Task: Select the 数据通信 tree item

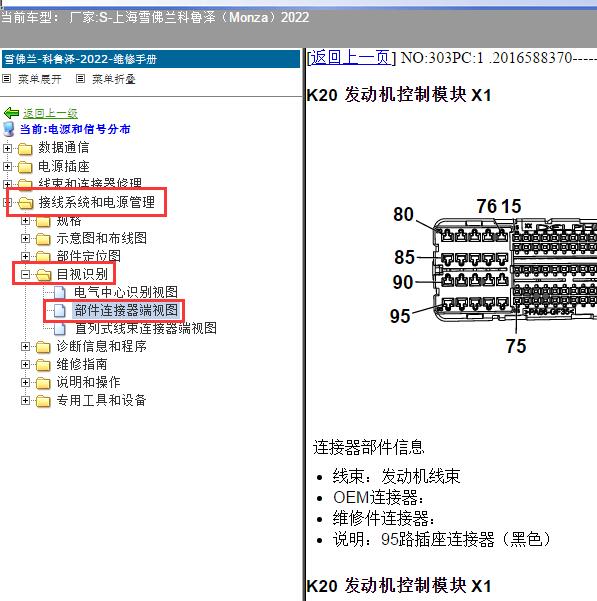Action: click(64, 148)
